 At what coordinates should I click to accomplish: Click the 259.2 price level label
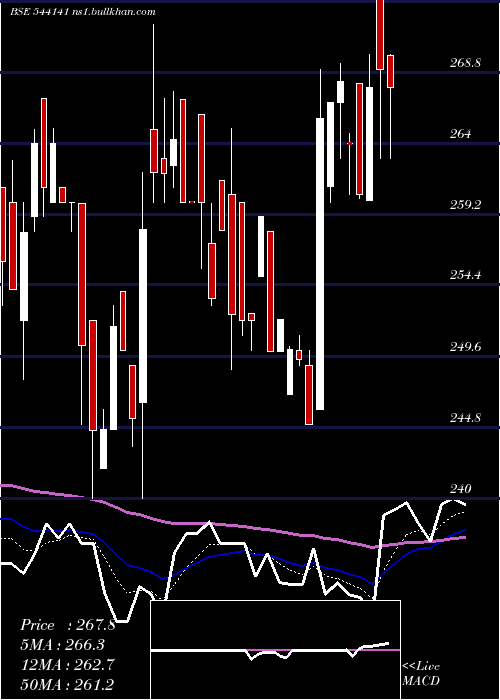pyautogui.click(x=465, y=204)
